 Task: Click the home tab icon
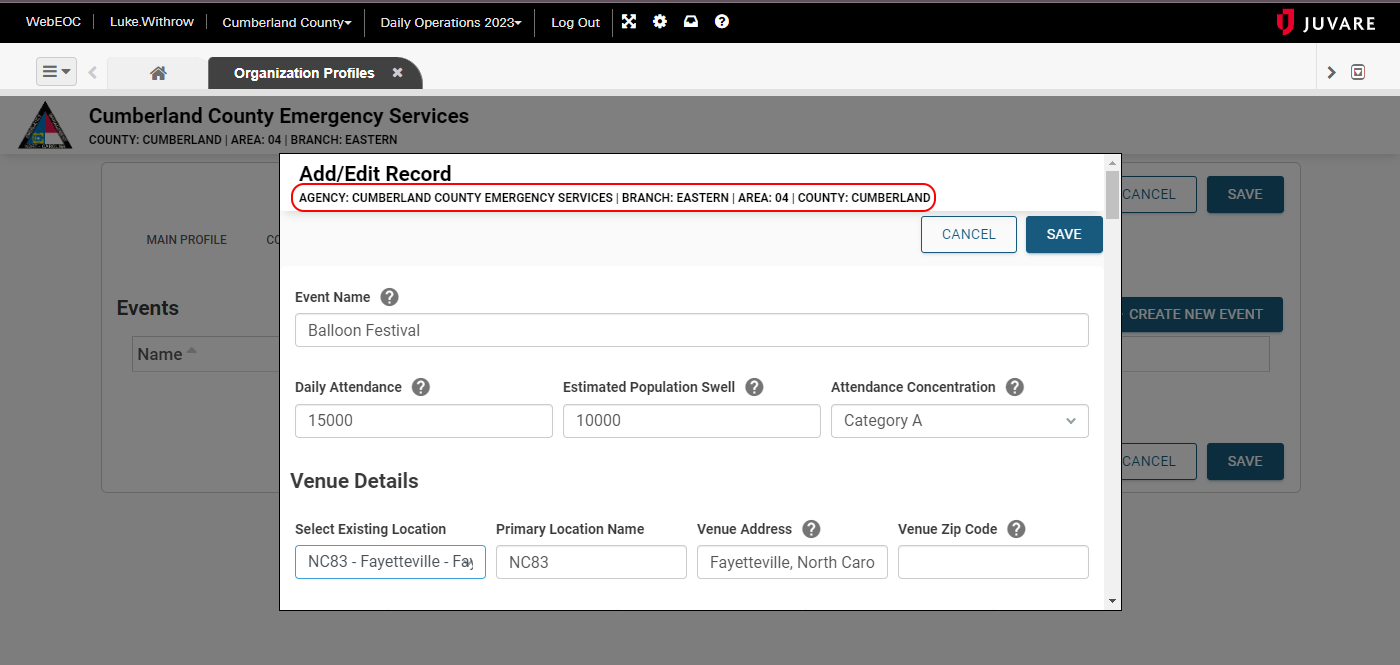coord(158,71)
